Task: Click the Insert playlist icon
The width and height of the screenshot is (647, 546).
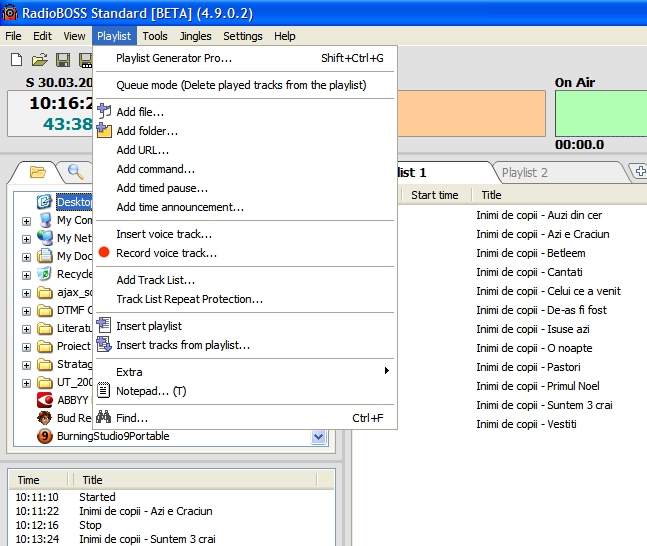Action: 104,325
